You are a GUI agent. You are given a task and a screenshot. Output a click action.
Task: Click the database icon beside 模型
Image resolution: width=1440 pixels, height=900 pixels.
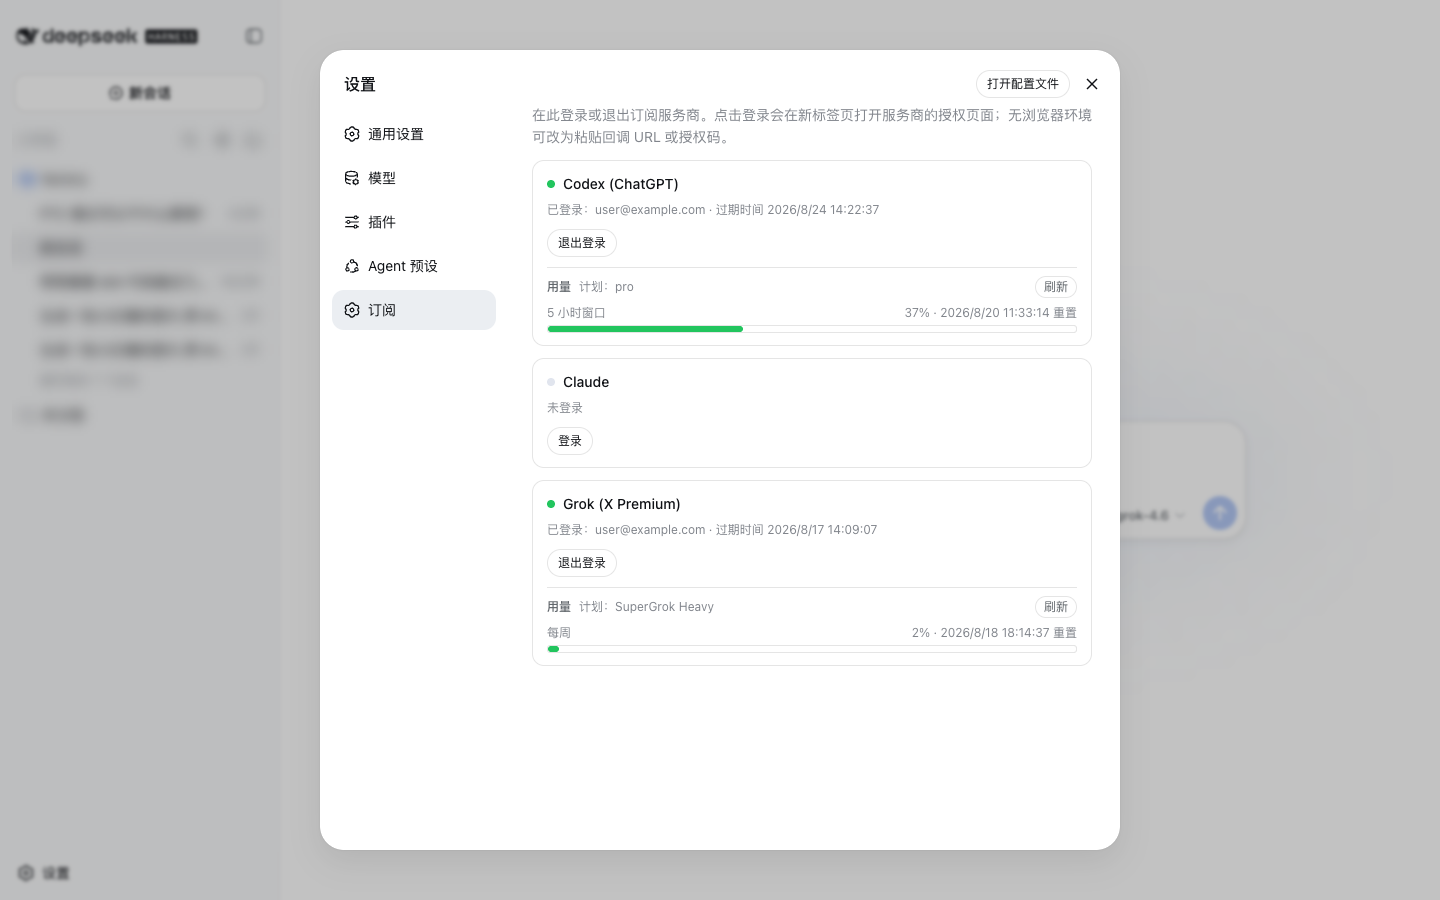pos(352,178)
